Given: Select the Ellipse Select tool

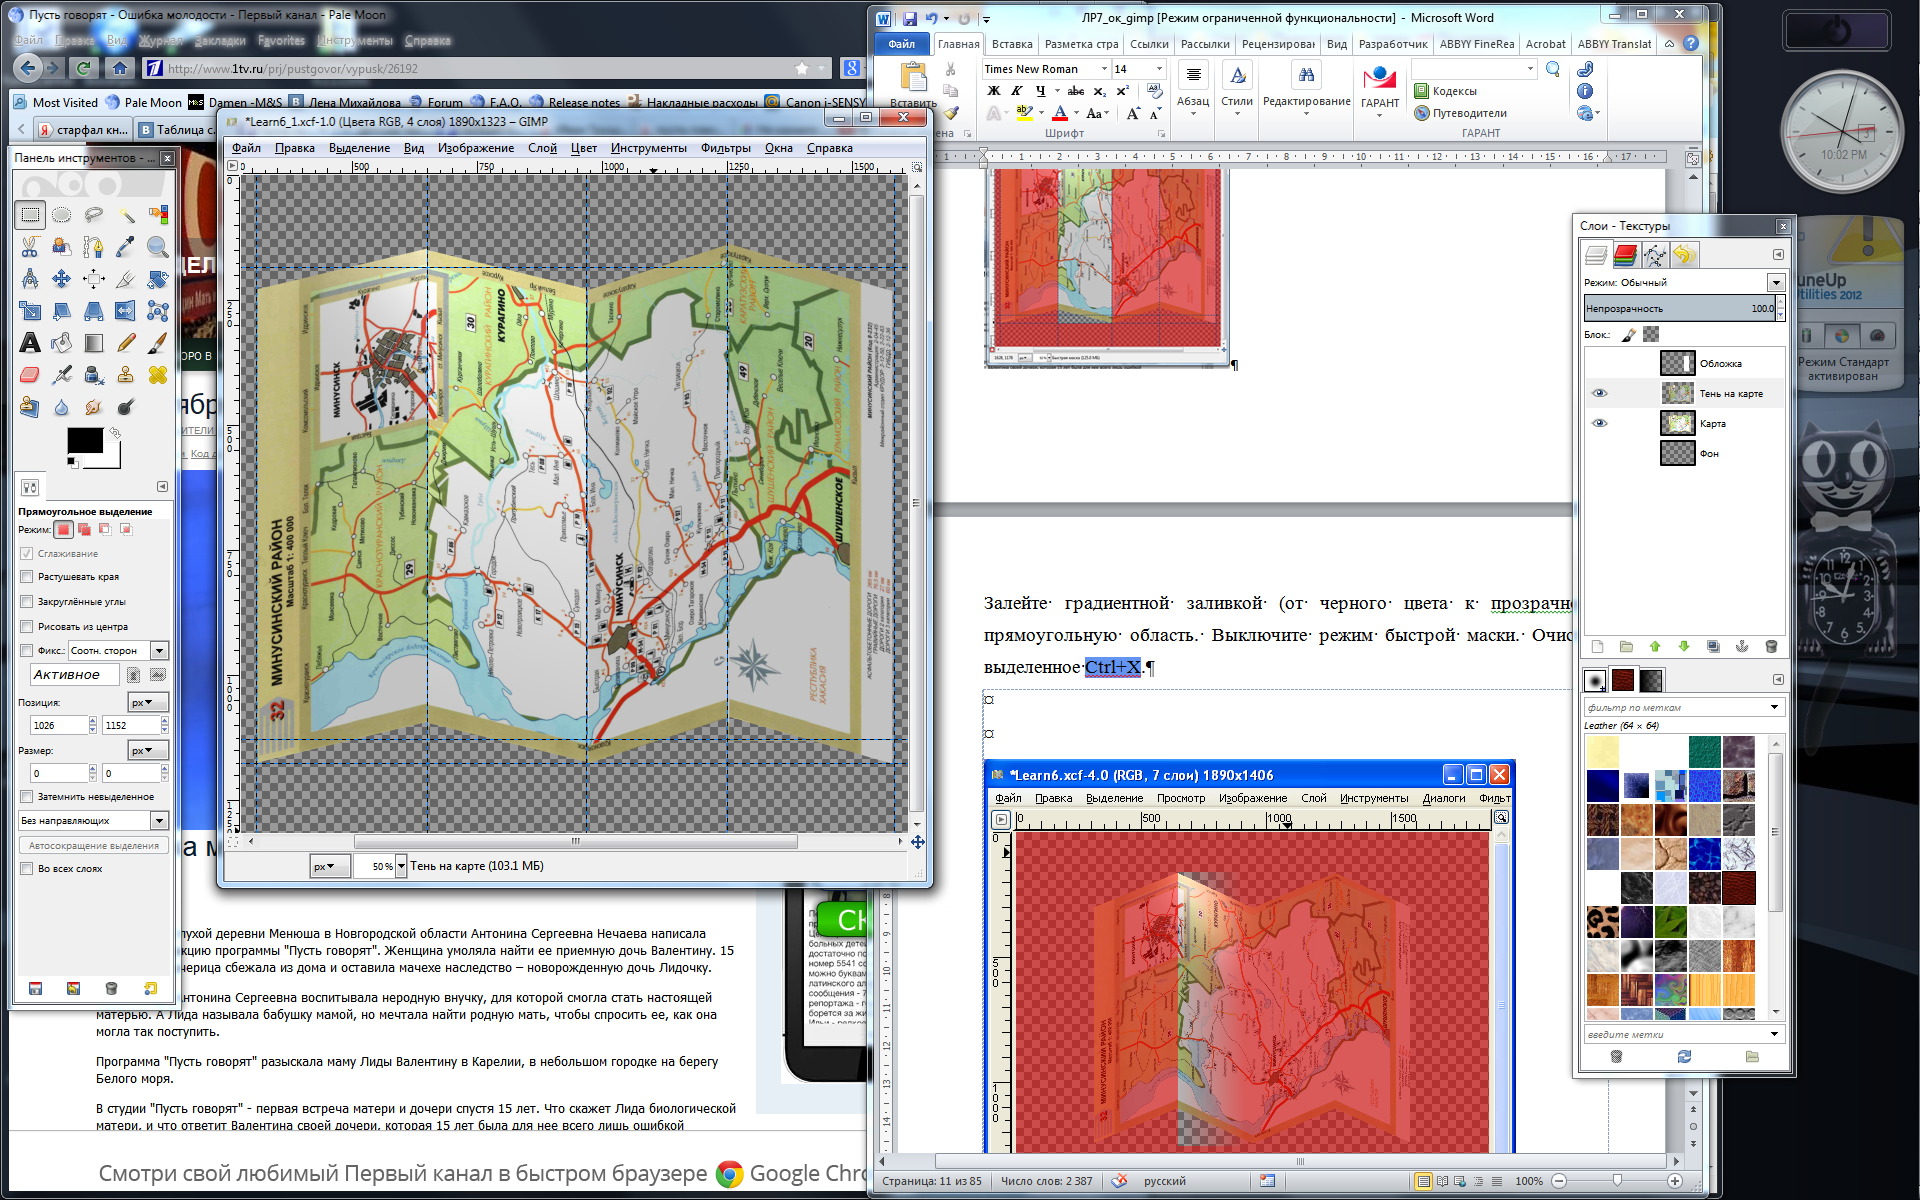Looking at the screenshot, I should pos(62,215).
